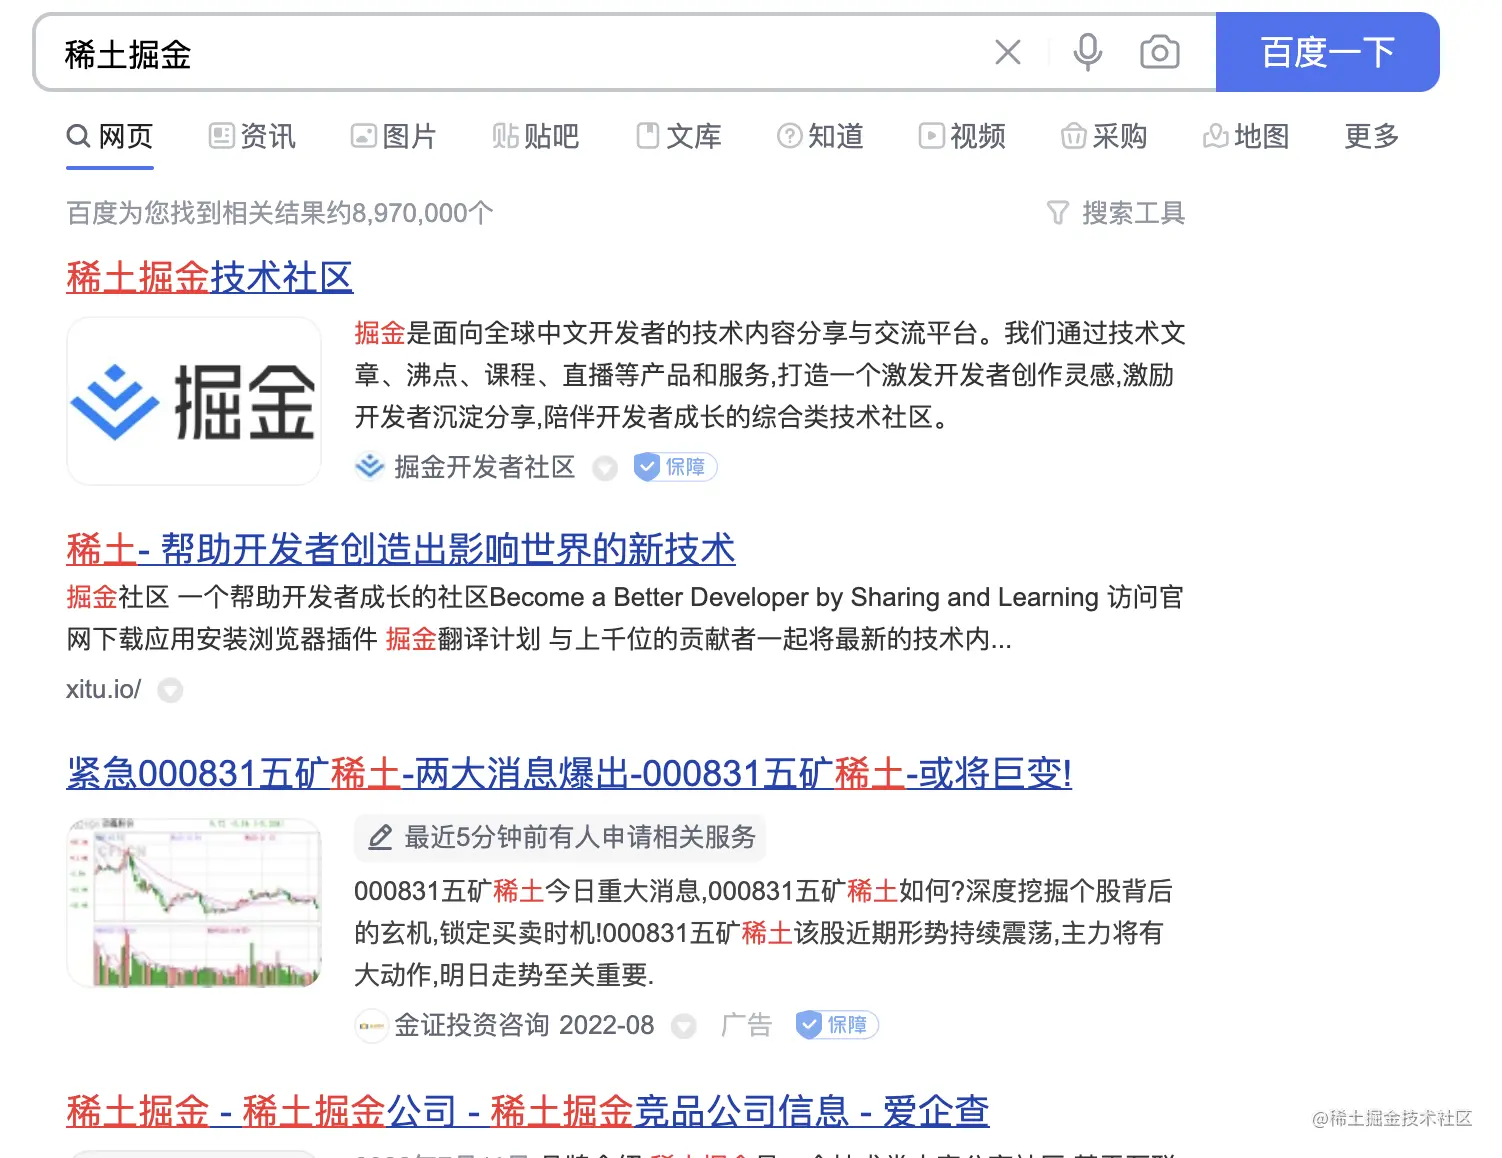
Task: Switch to the 图片 tab
Action: pos(394,136)
